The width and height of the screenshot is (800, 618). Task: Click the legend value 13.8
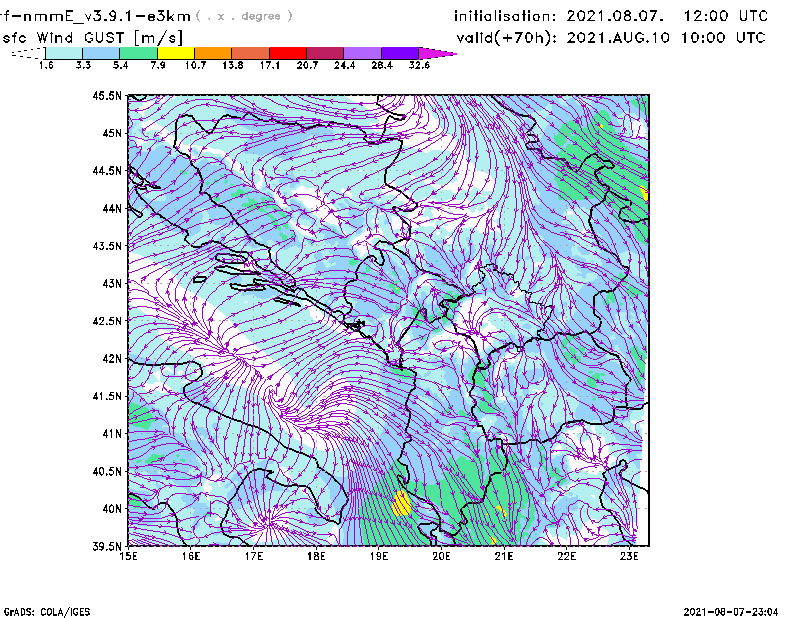pos(233,65)
